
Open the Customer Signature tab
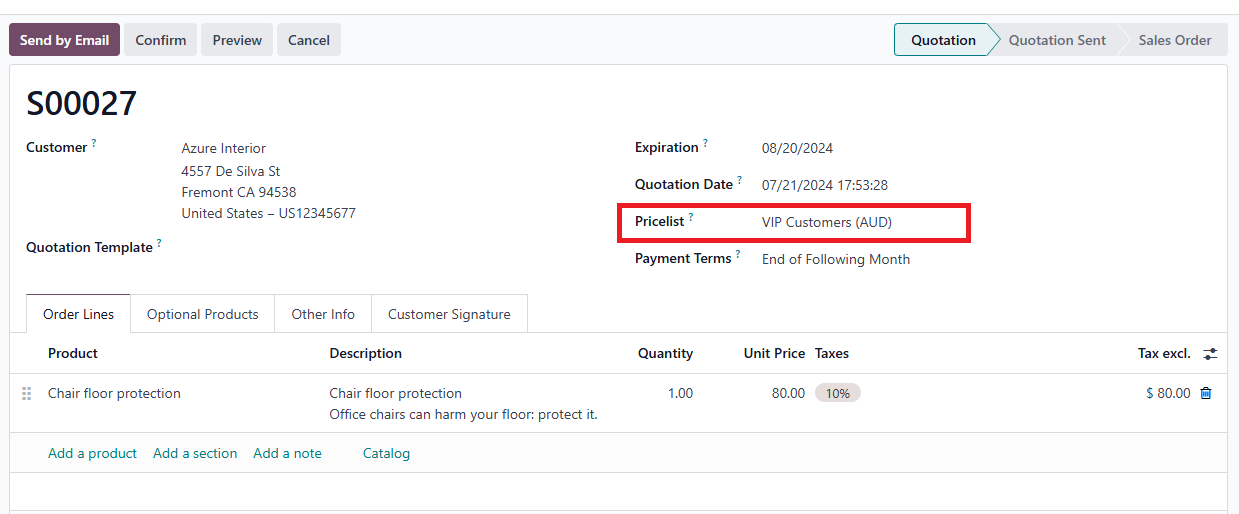449,314
